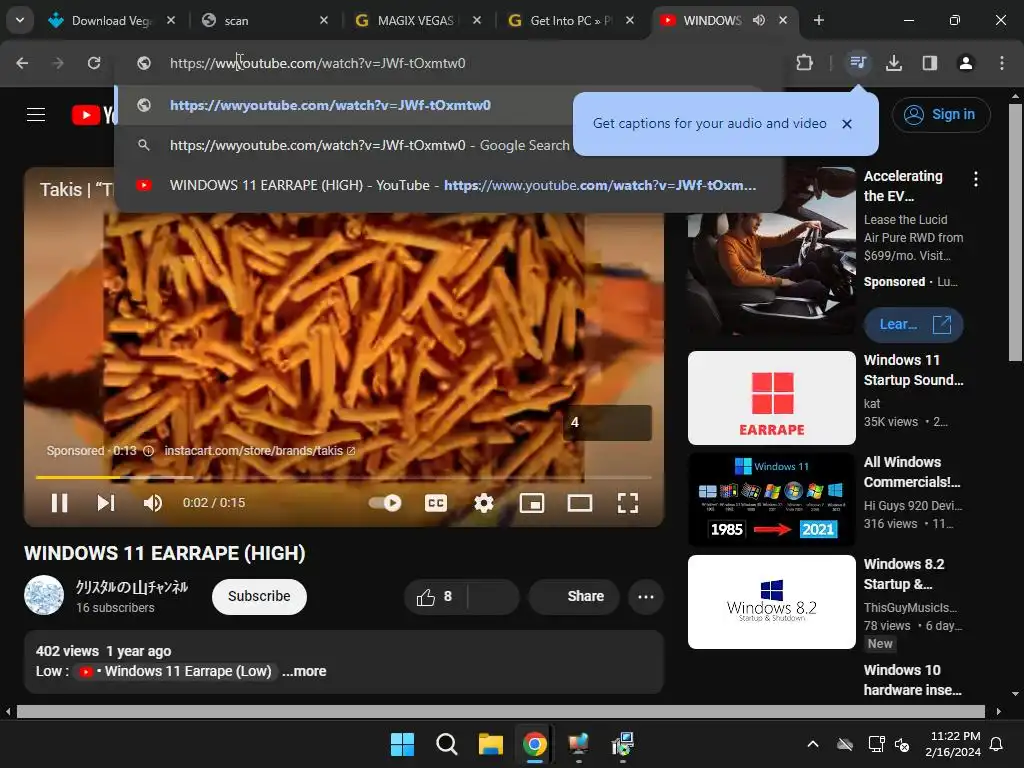Open Windows taskbar Search
1024x768 pixels.
pos(447,744)
